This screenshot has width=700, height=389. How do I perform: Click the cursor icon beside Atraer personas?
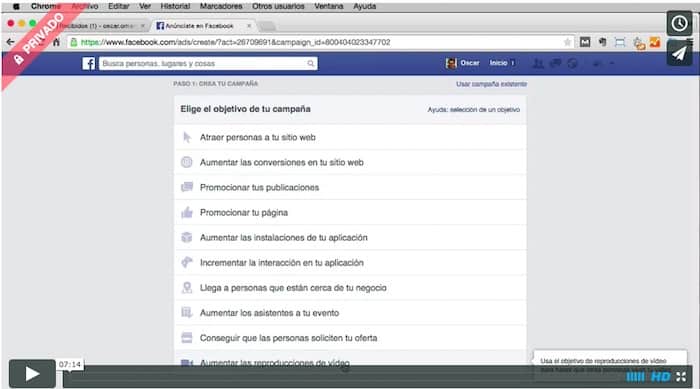pos(187,137)
